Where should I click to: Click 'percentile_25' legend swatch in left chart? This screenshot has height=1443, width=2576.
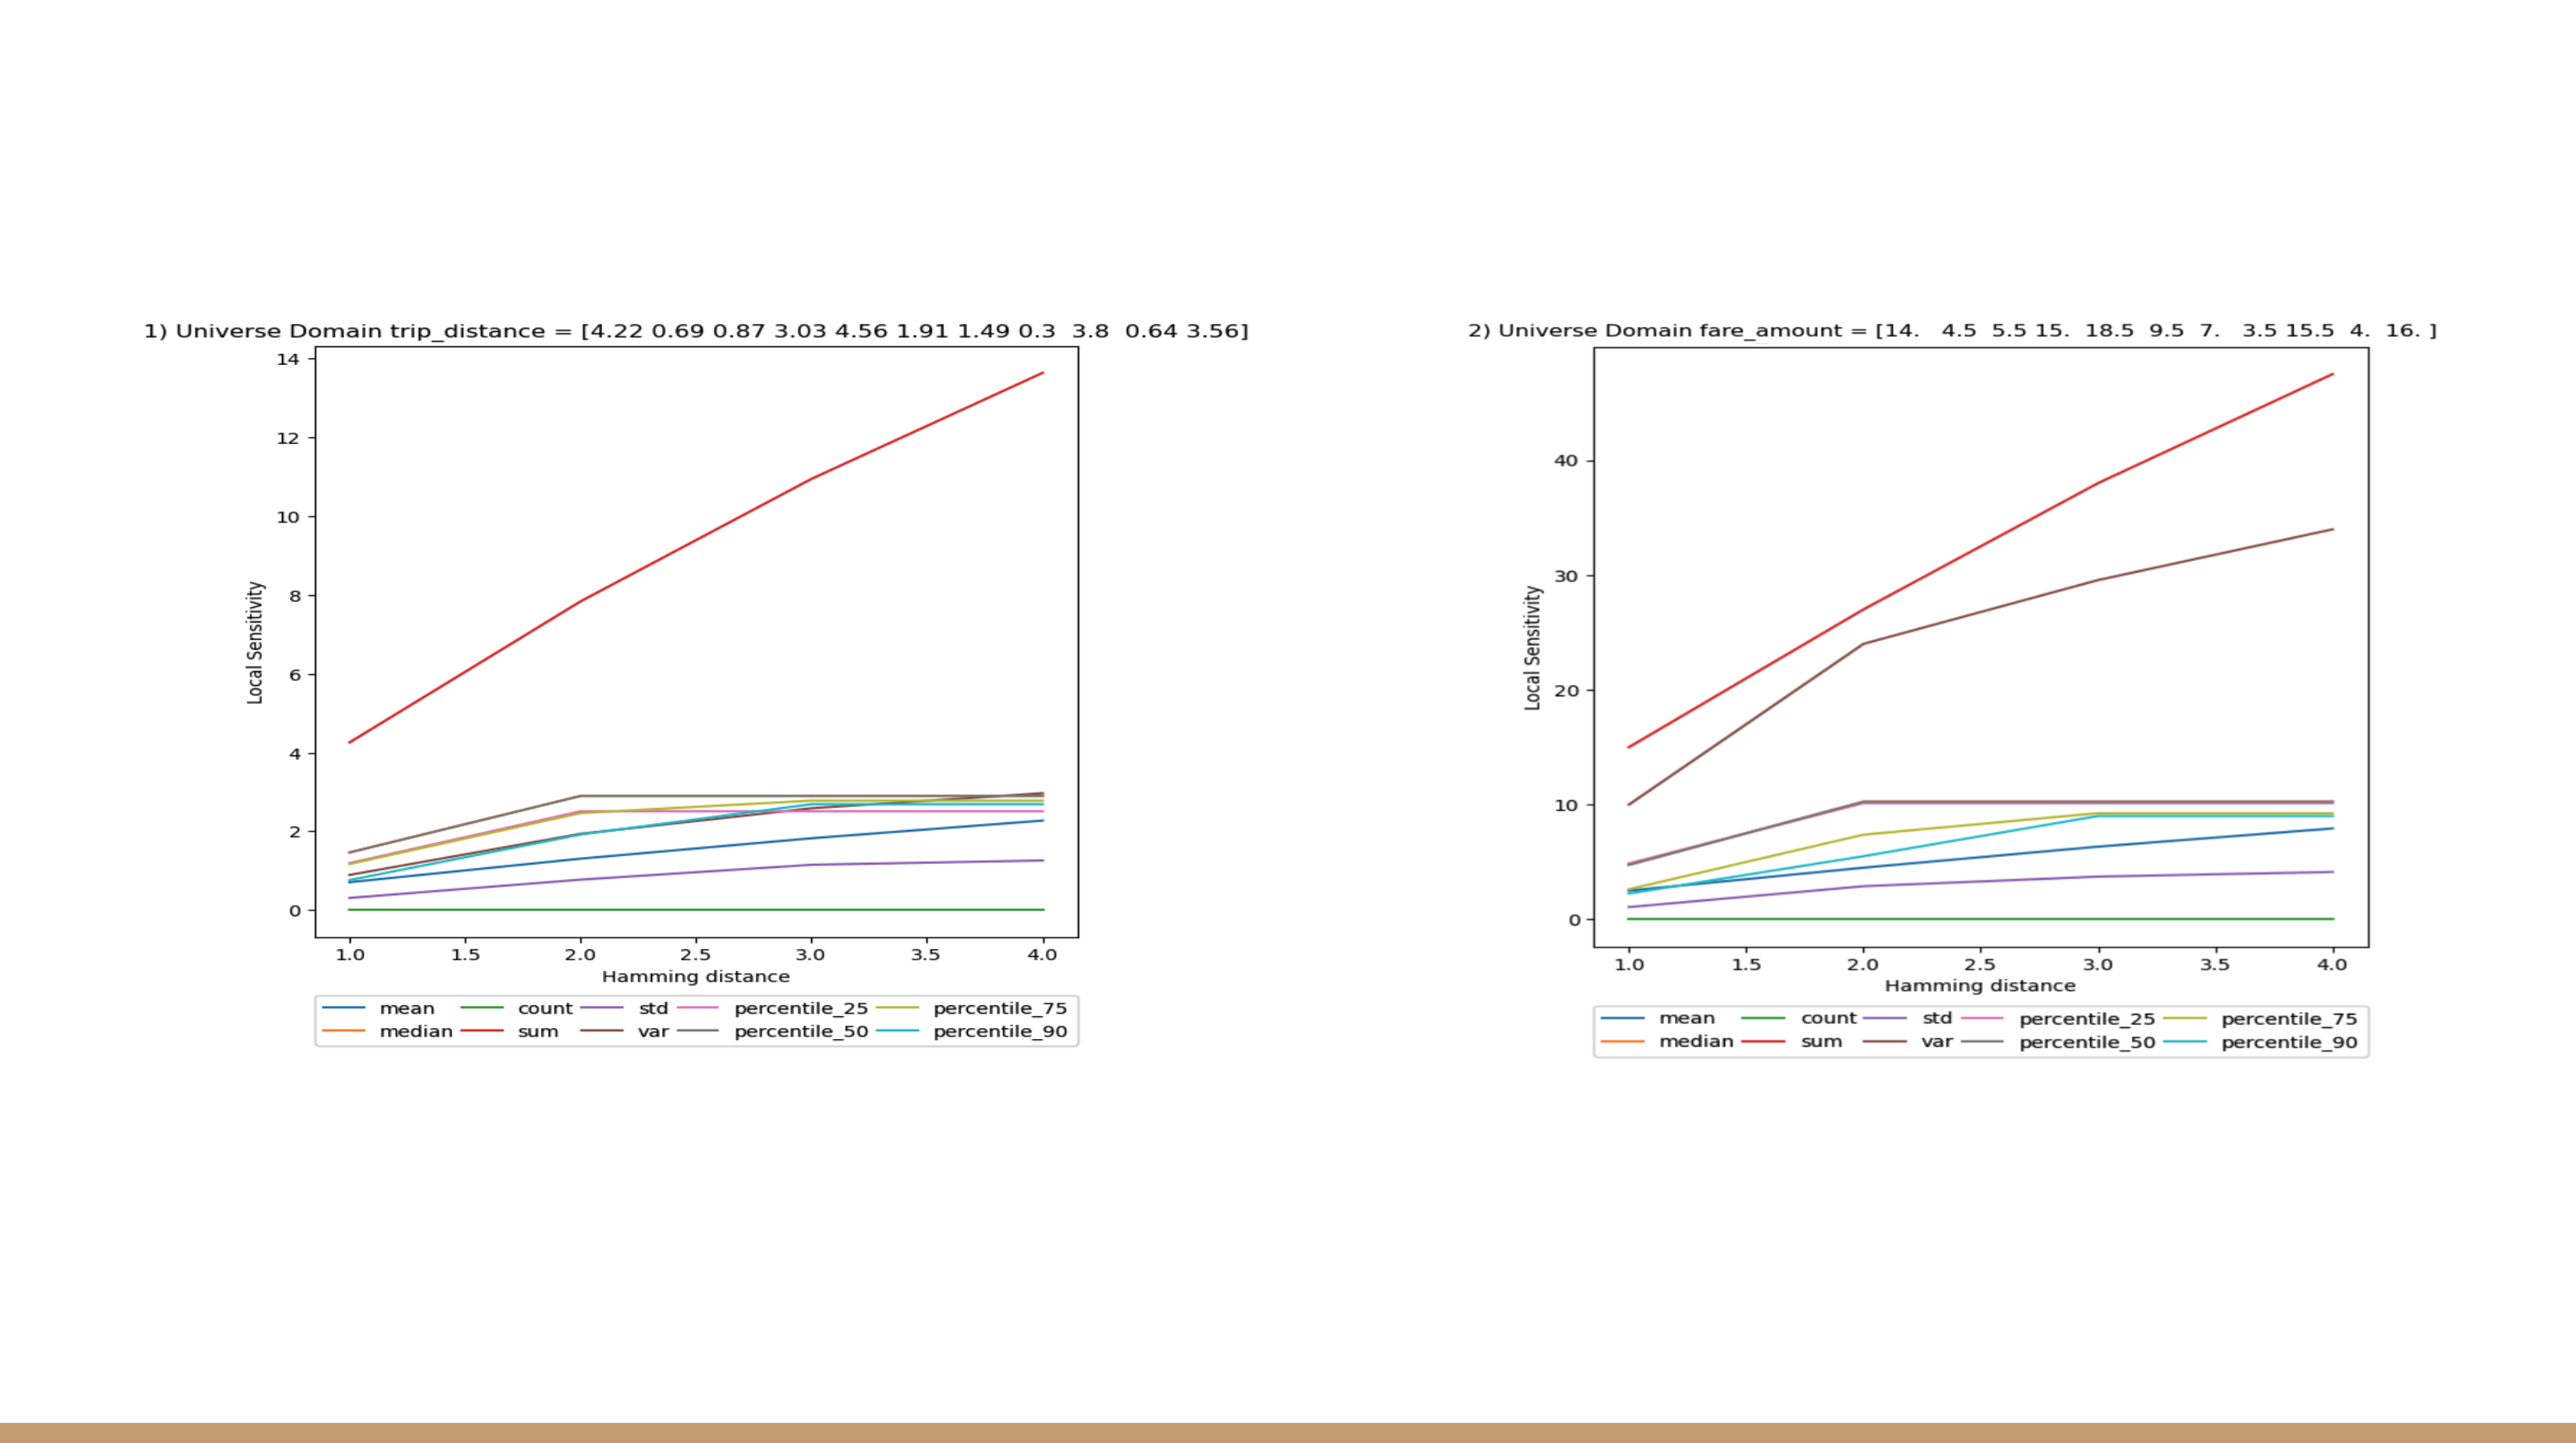(697, 1008)
